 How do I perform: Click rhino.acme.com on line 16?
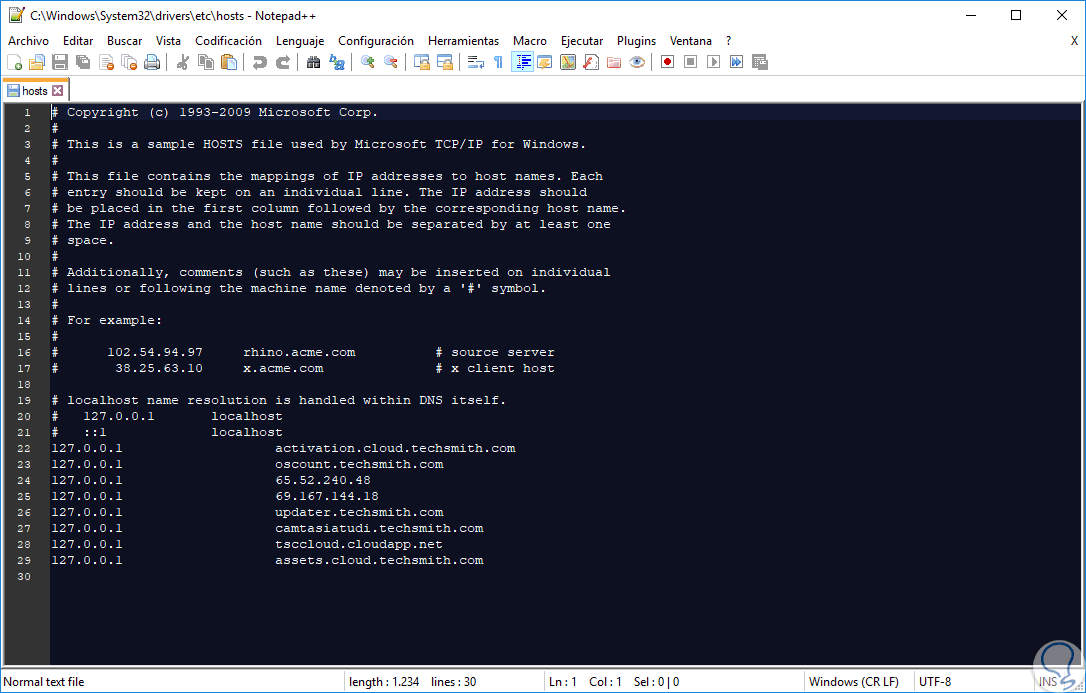point(299,352)
